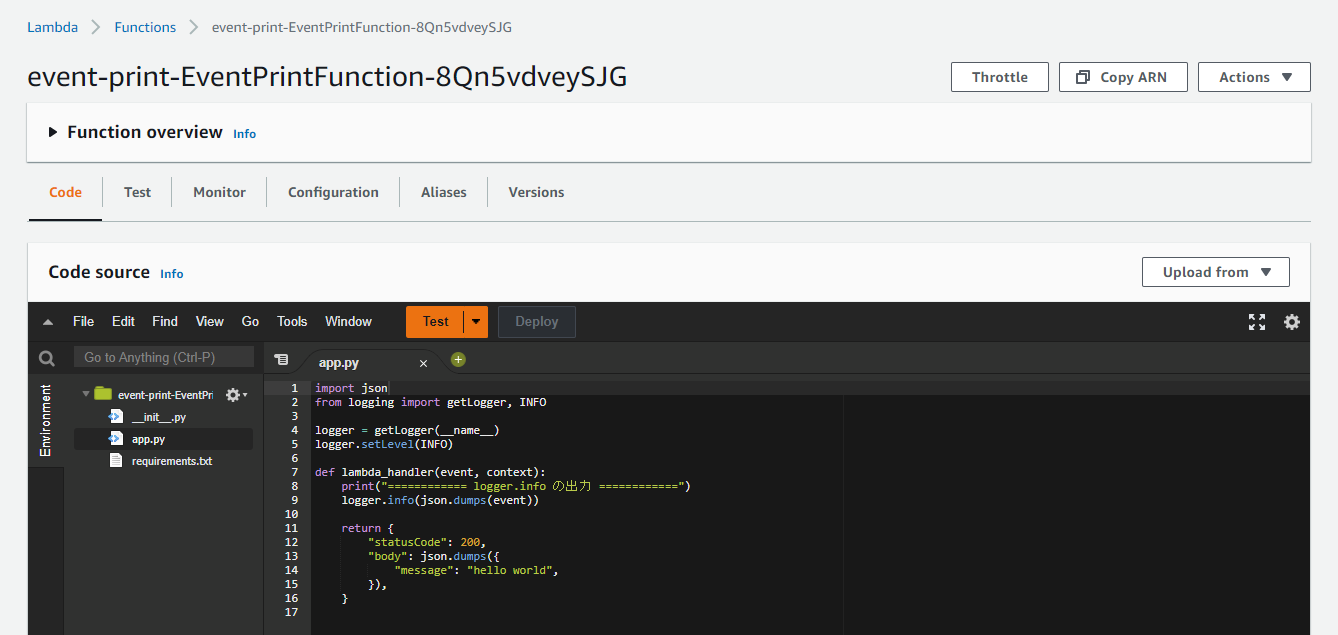Click line number 7 in gutter
The image size is (1338, 635).
[x=295, y=472]
